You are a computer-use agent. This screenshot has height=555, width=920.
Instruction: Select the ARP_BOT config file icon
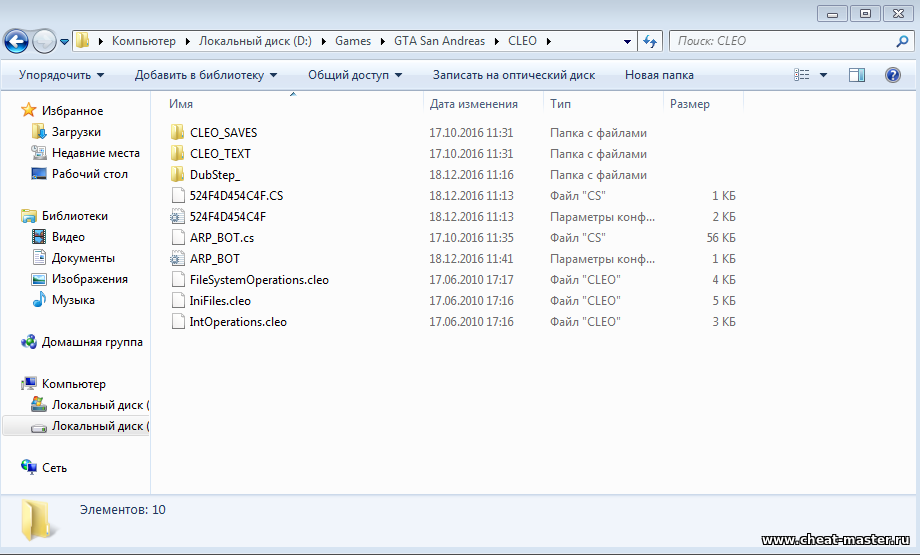(177, 259)
